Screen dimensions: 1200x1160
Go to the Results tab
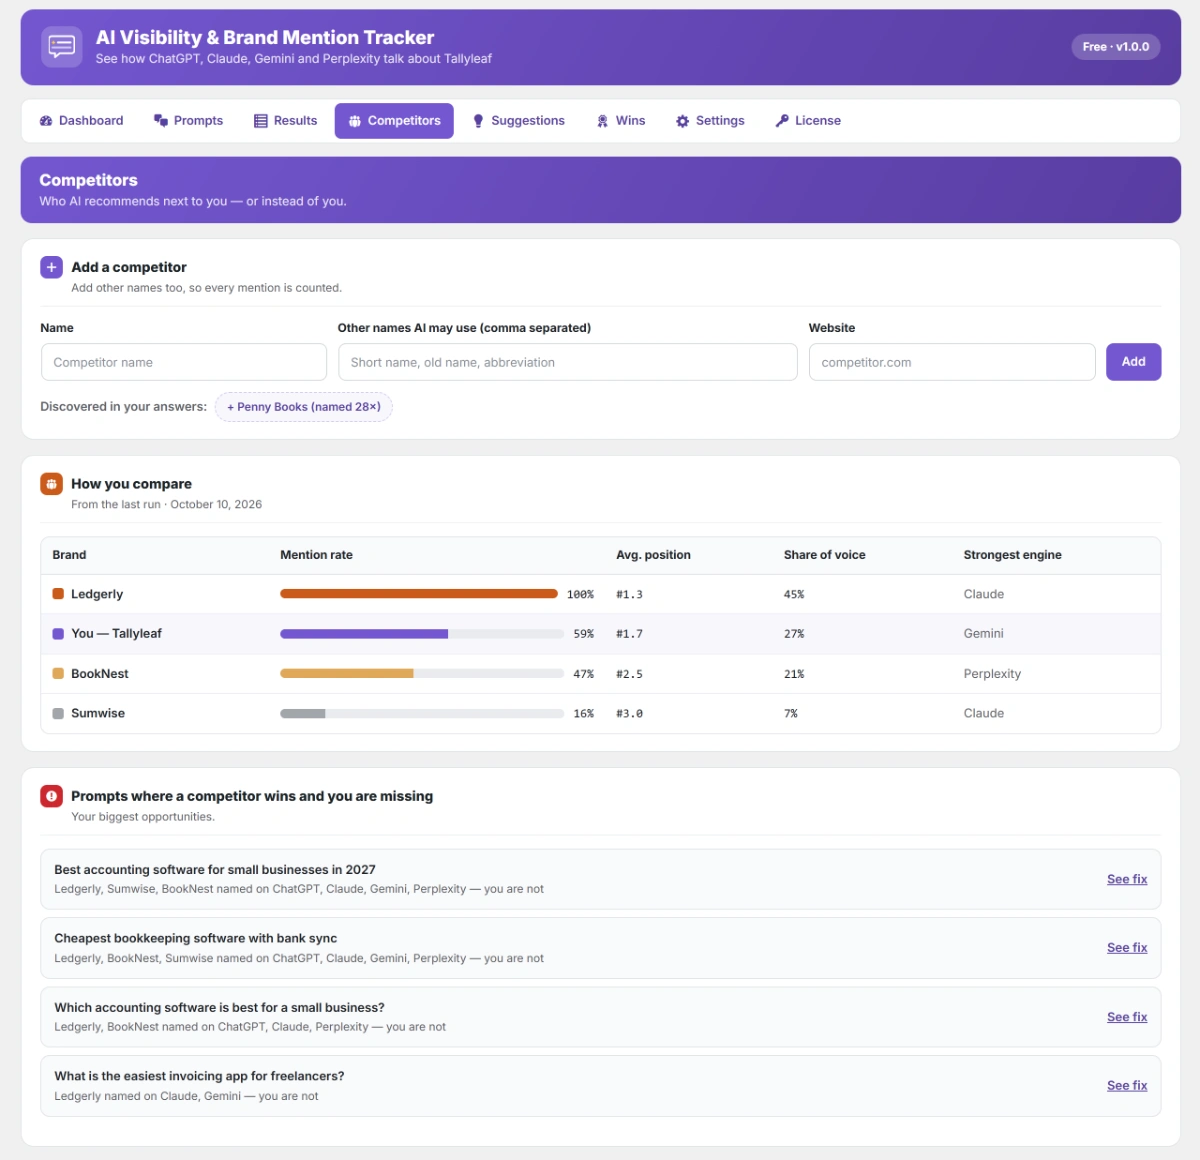(x=286, y=121)
